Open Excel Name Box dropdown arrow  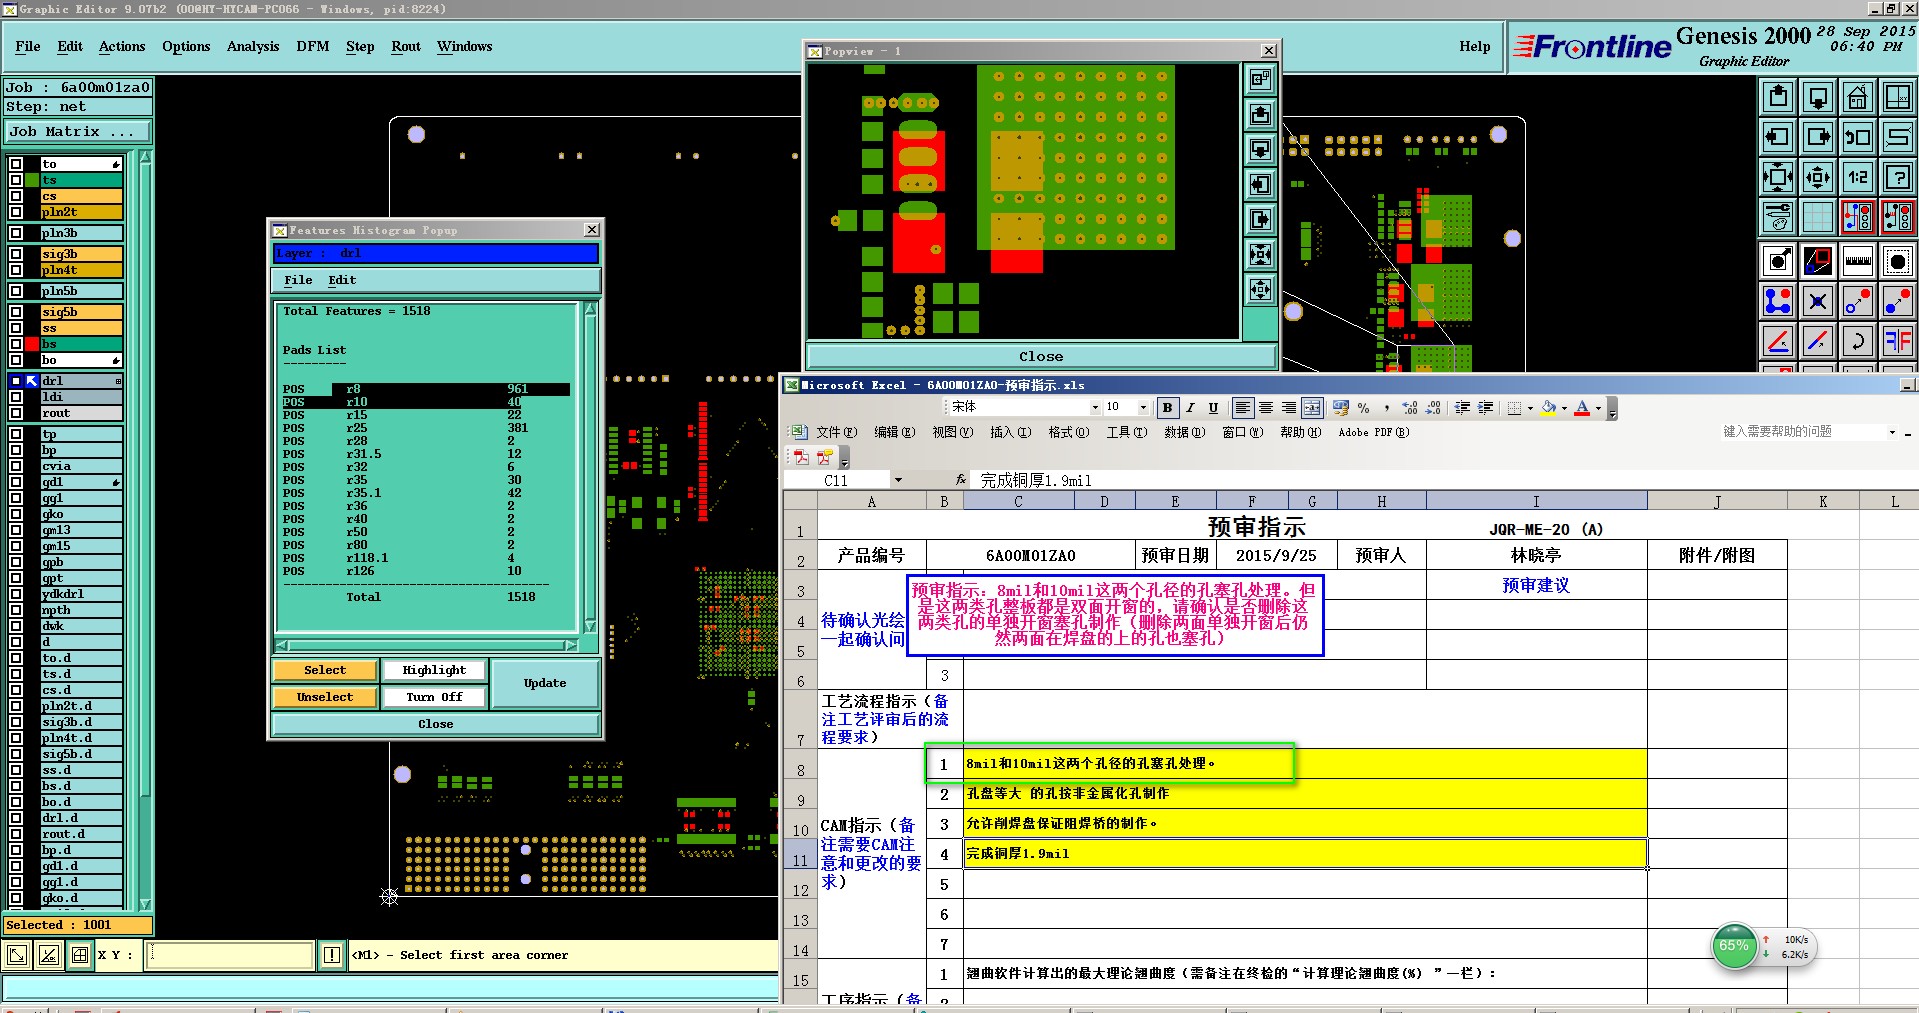(x=898, y=481)
